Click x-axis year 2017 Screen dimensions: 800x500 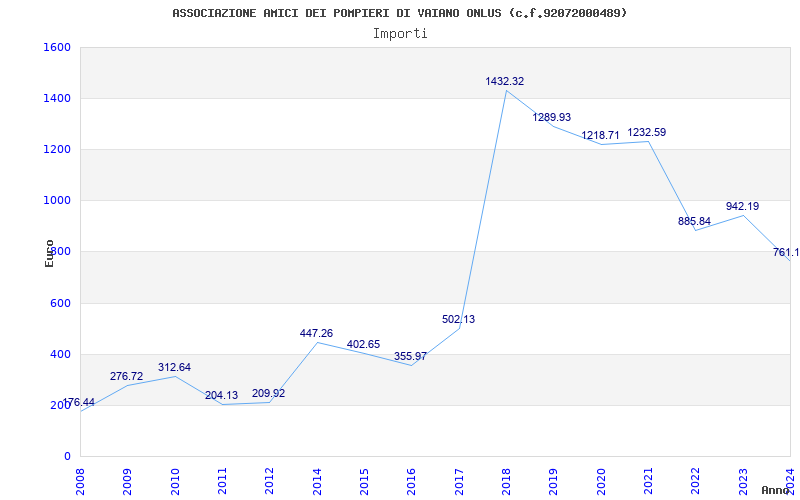pyautogui.click(x=459, y=481)
